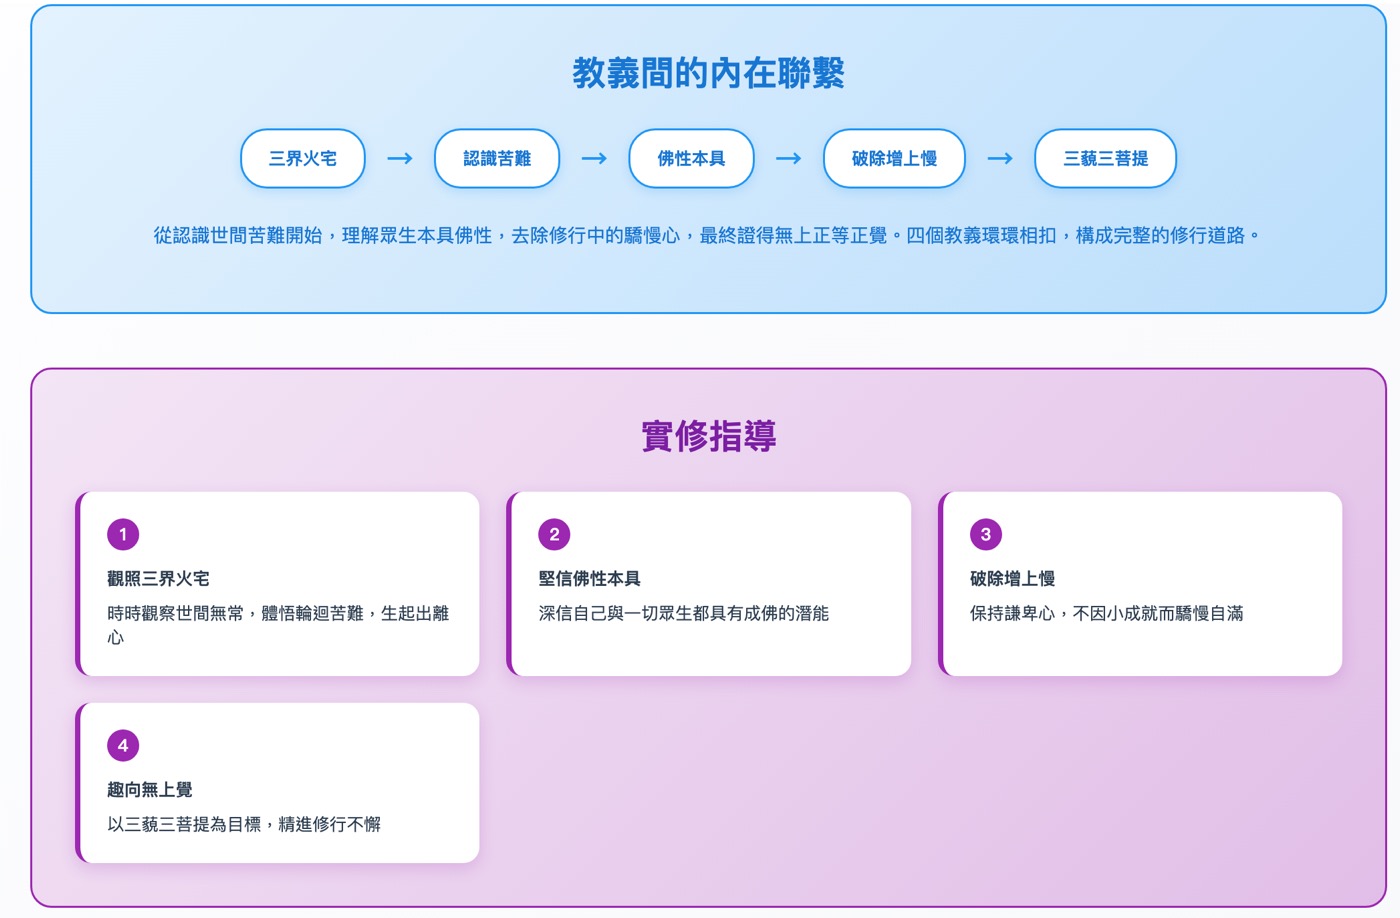The width and height of the screenshot is (1400, 918).
Task: Click the 佛性本具 pill button
Action: tap(691, 158)
